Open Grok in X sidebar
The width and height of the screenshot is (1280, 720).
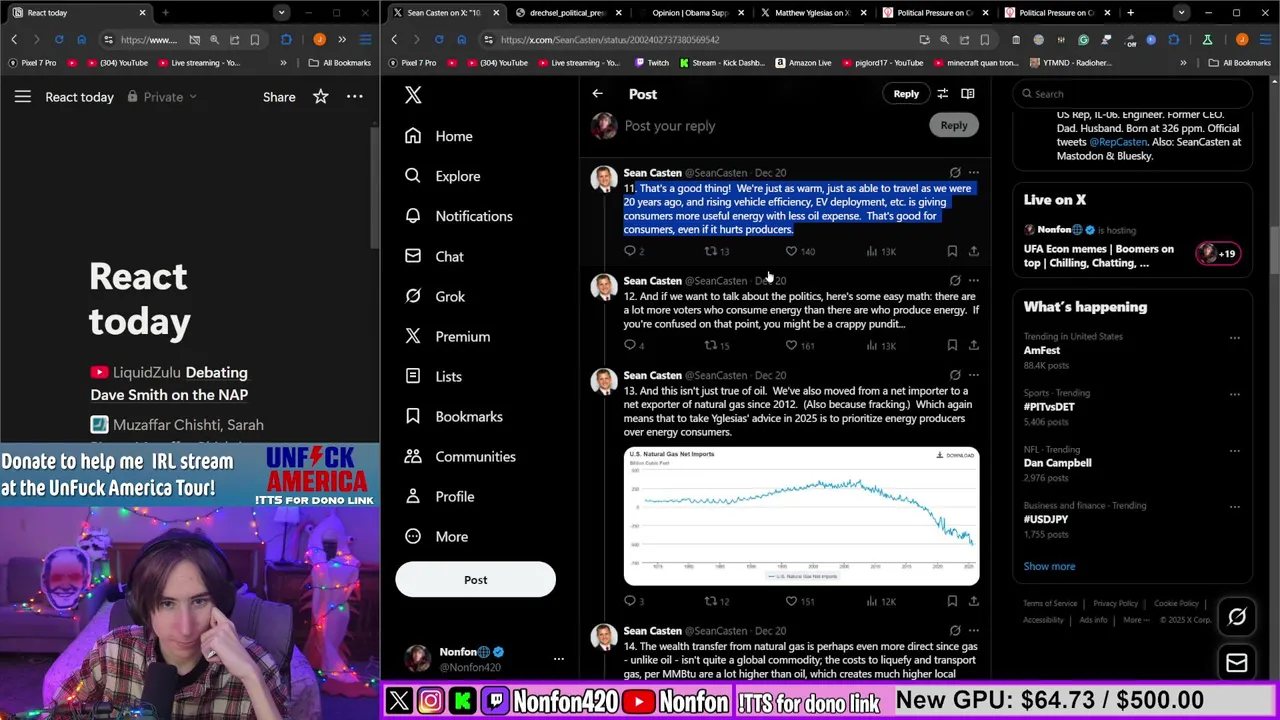(x=435, y=296)
